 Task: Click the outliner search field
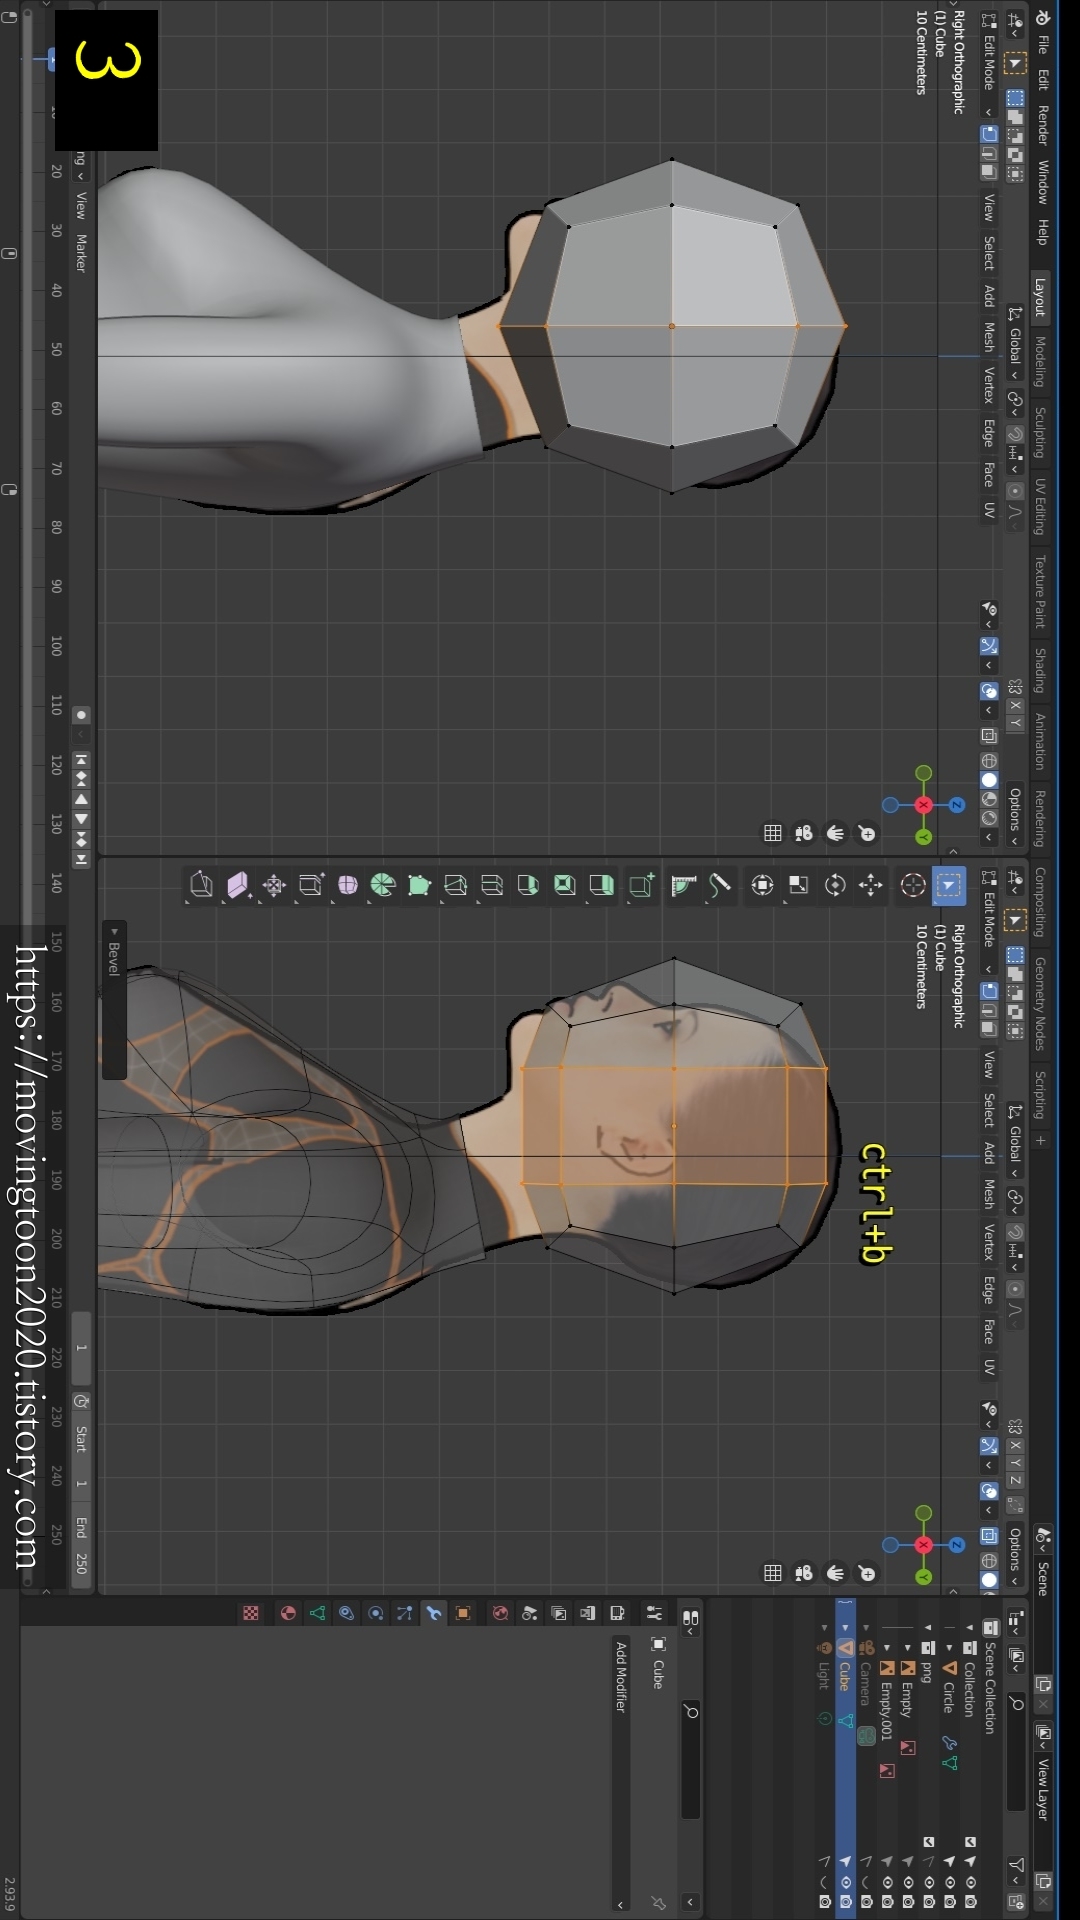(x=1017, y=1752)
